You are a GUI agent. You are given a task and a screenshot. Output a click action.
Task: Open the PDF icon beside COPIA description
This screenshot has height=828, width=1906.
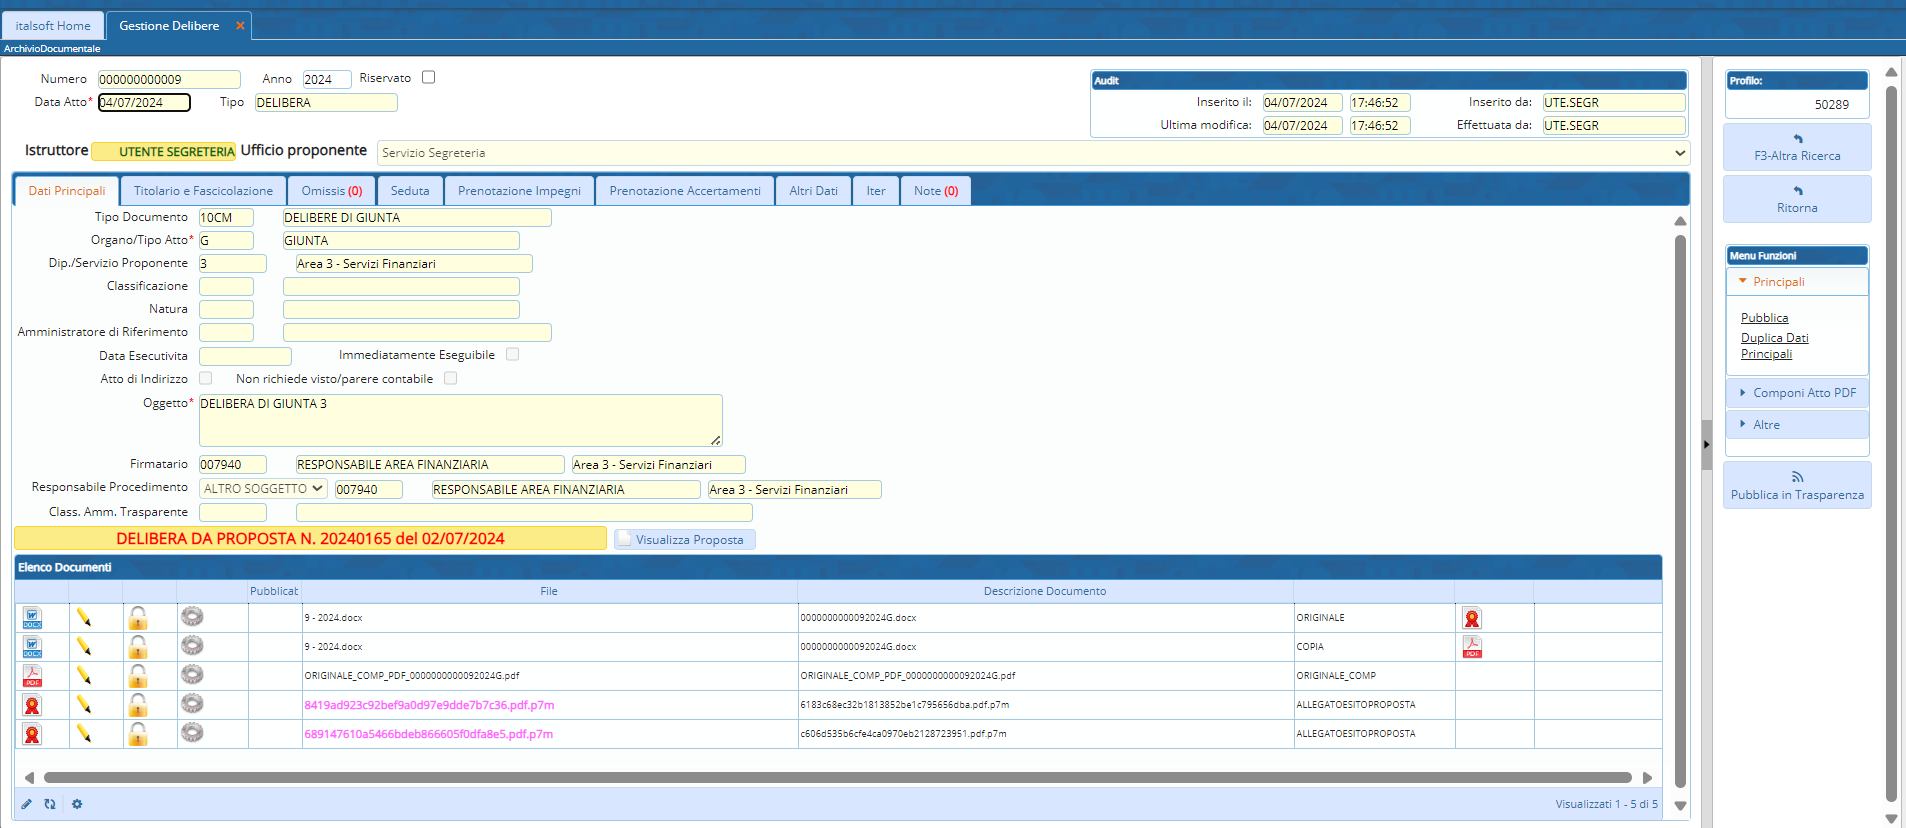click(1471, 647)
